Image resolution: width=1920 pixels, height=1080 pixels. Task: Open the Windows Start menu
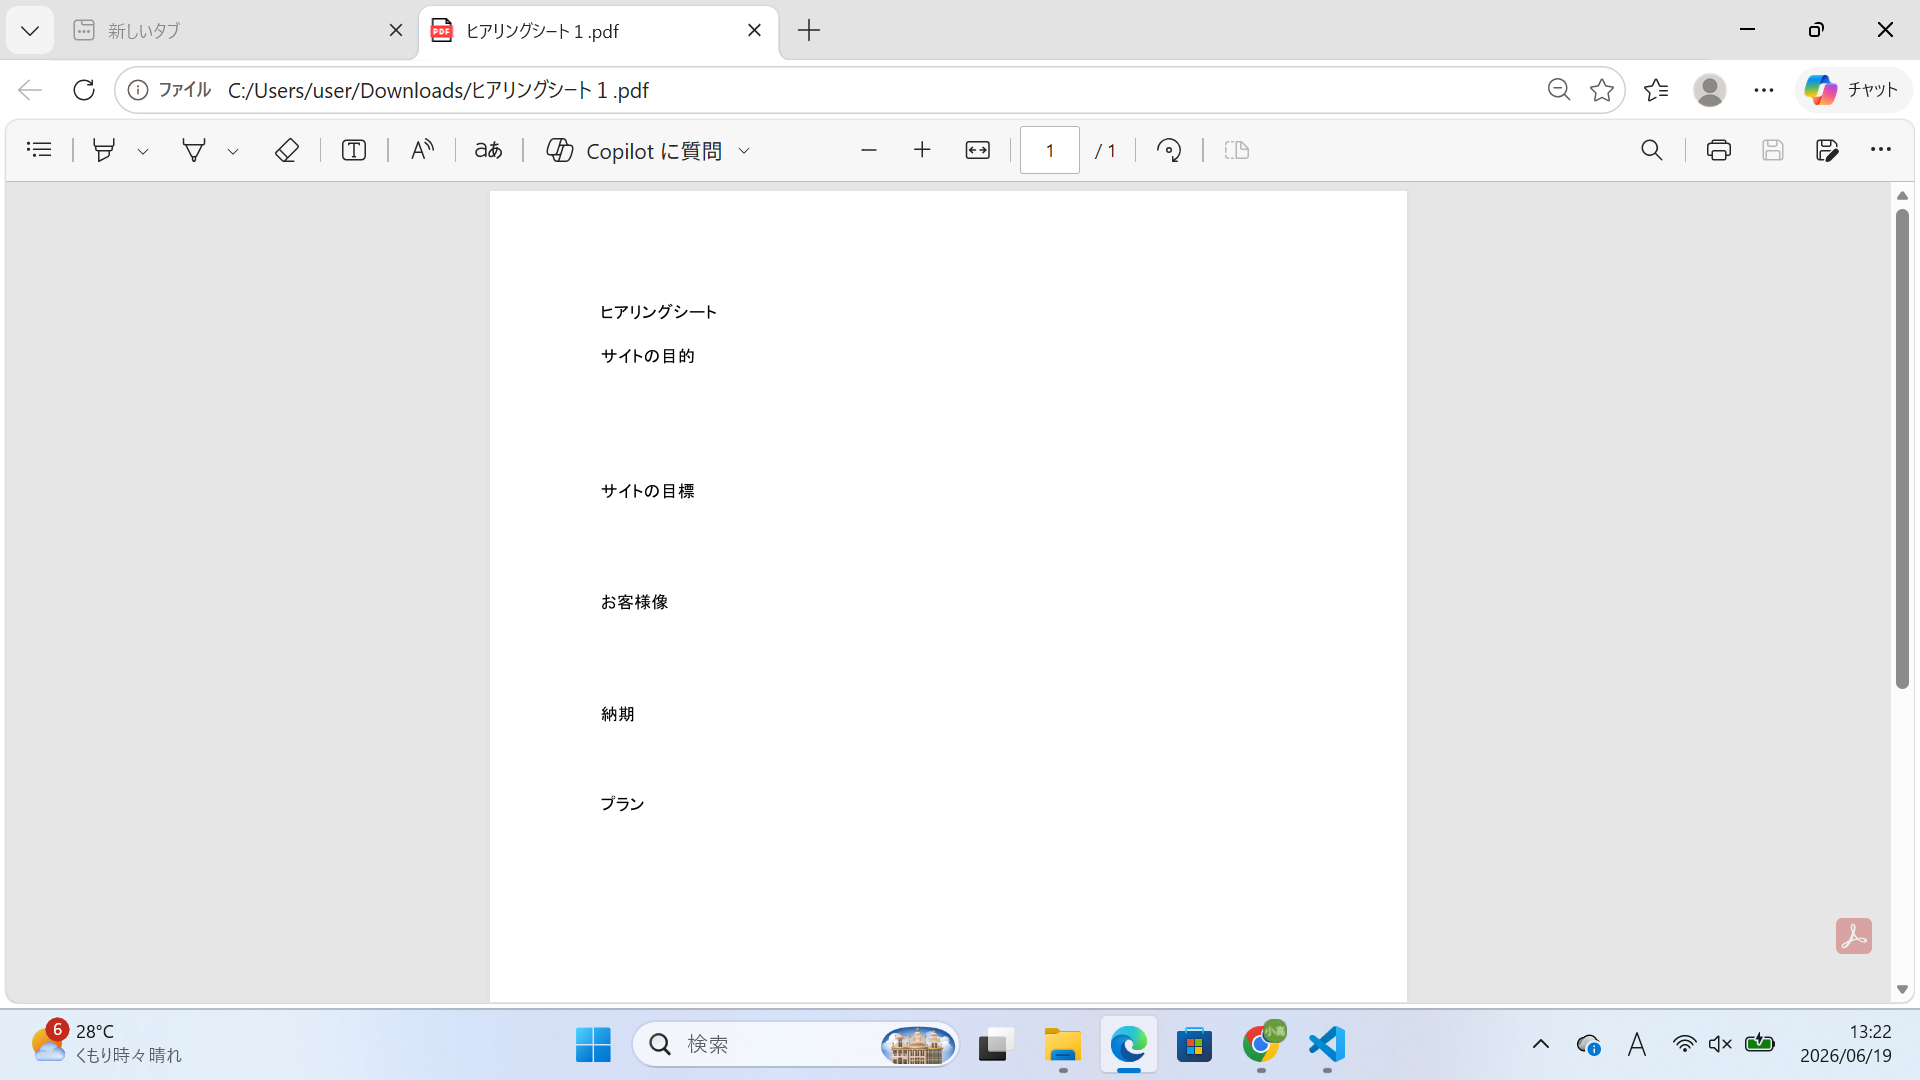(593, 1045)
